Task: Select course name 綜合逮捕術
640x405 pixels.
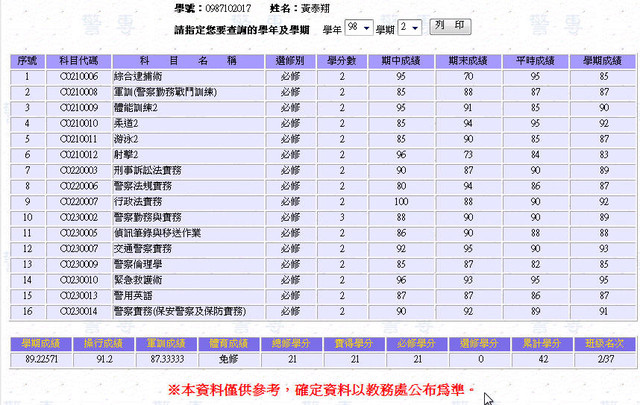Action: (138, 76)
